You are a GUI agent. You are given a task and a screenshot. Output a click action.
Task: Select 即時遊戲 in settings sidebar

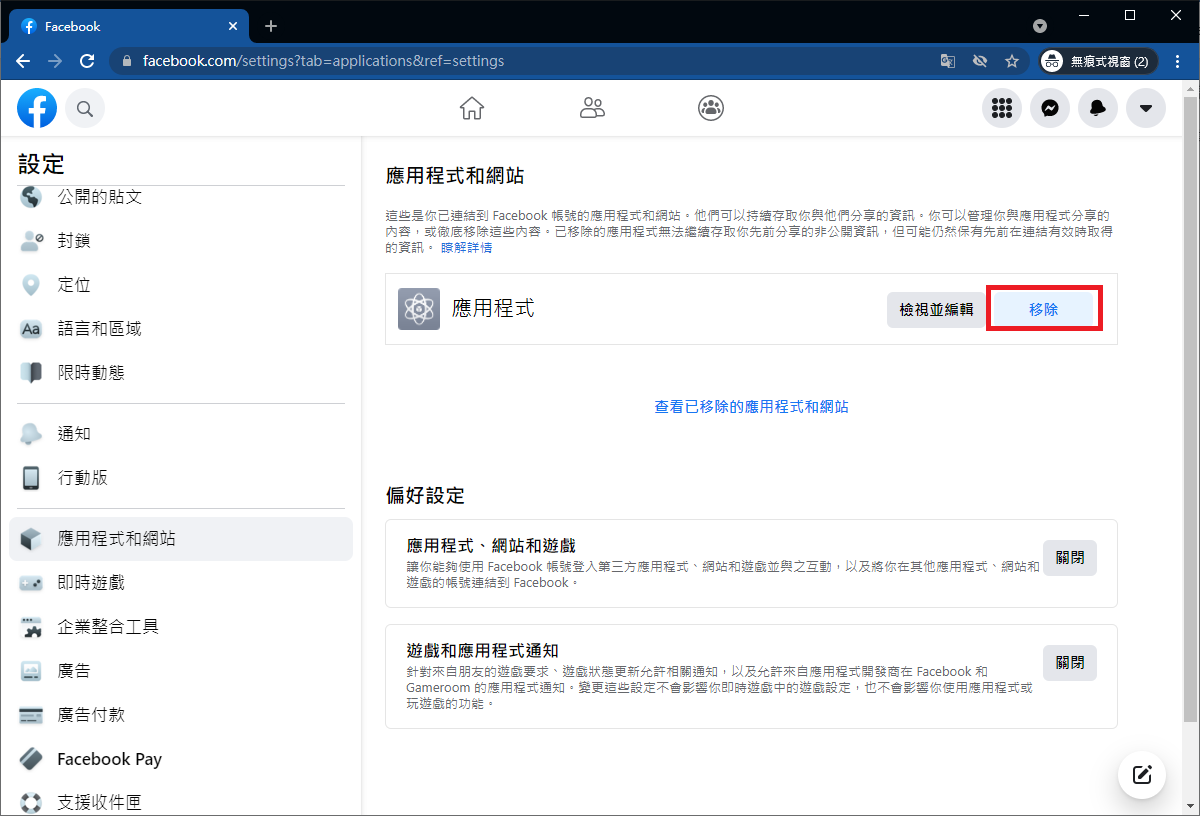[x=91, y=583]
